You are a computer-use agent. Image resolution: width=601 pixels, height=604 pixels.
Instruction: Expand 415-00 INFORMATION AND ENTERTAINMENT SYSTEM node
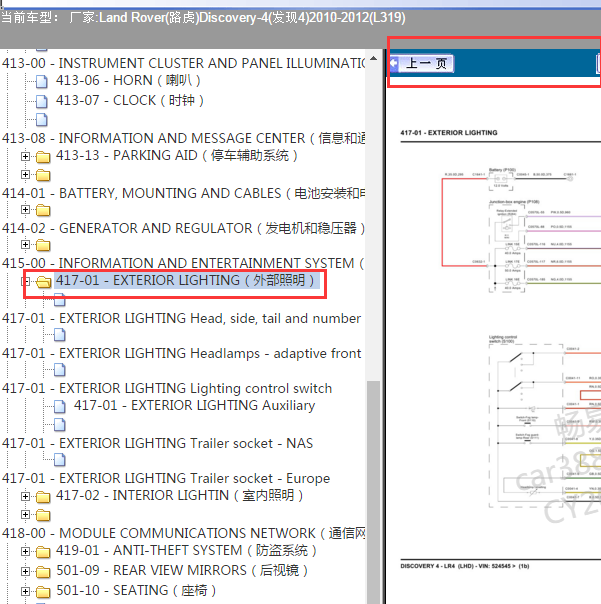click(25, 245)
